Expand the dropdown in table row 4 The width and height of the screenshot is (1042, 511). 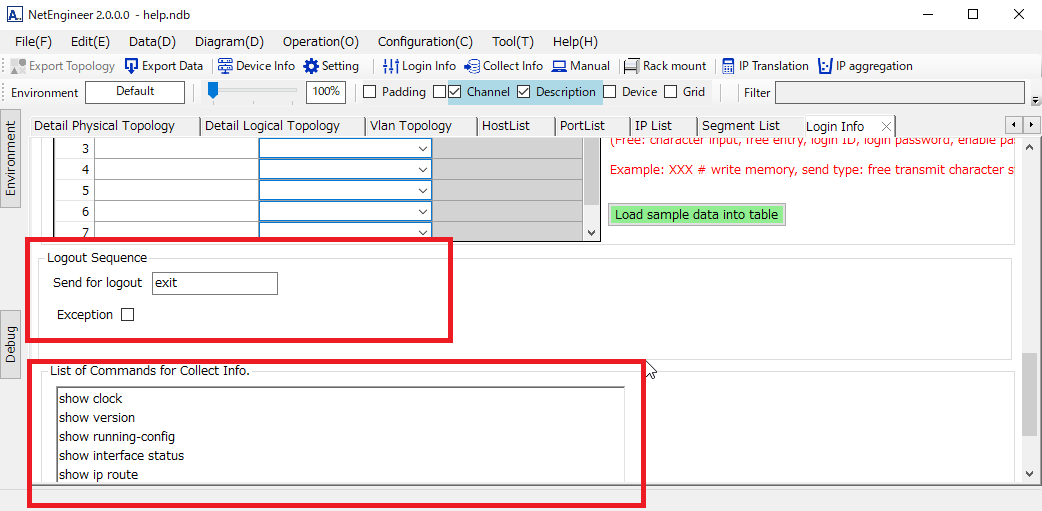(x=422, y=170)
